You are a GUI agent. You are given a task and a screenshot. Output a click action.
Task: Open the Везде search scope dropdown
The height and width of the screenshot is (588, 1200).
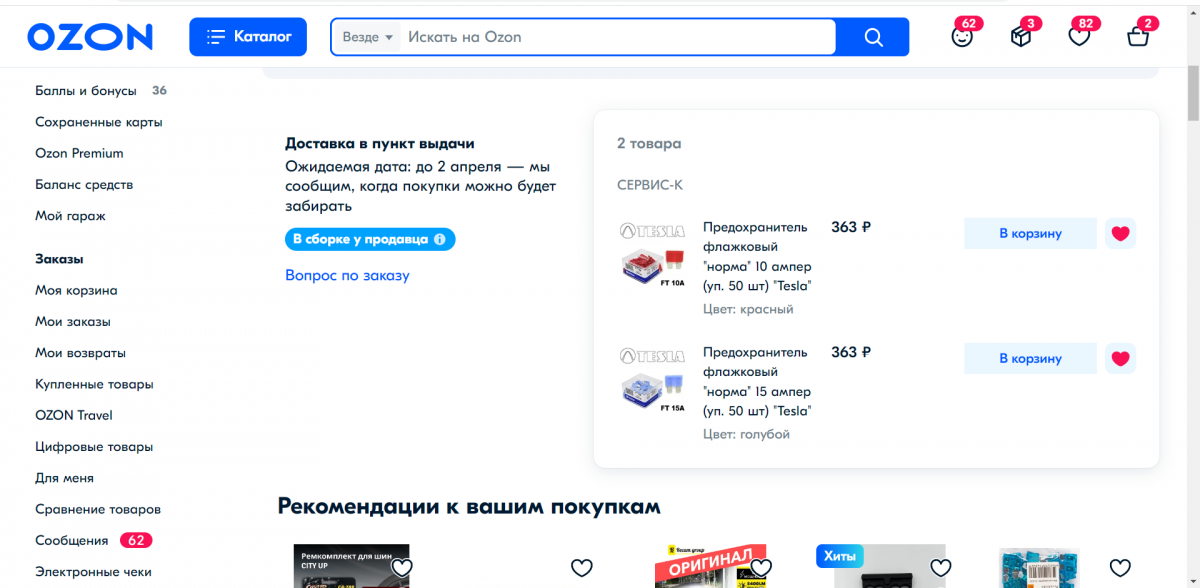pos(368,37)
